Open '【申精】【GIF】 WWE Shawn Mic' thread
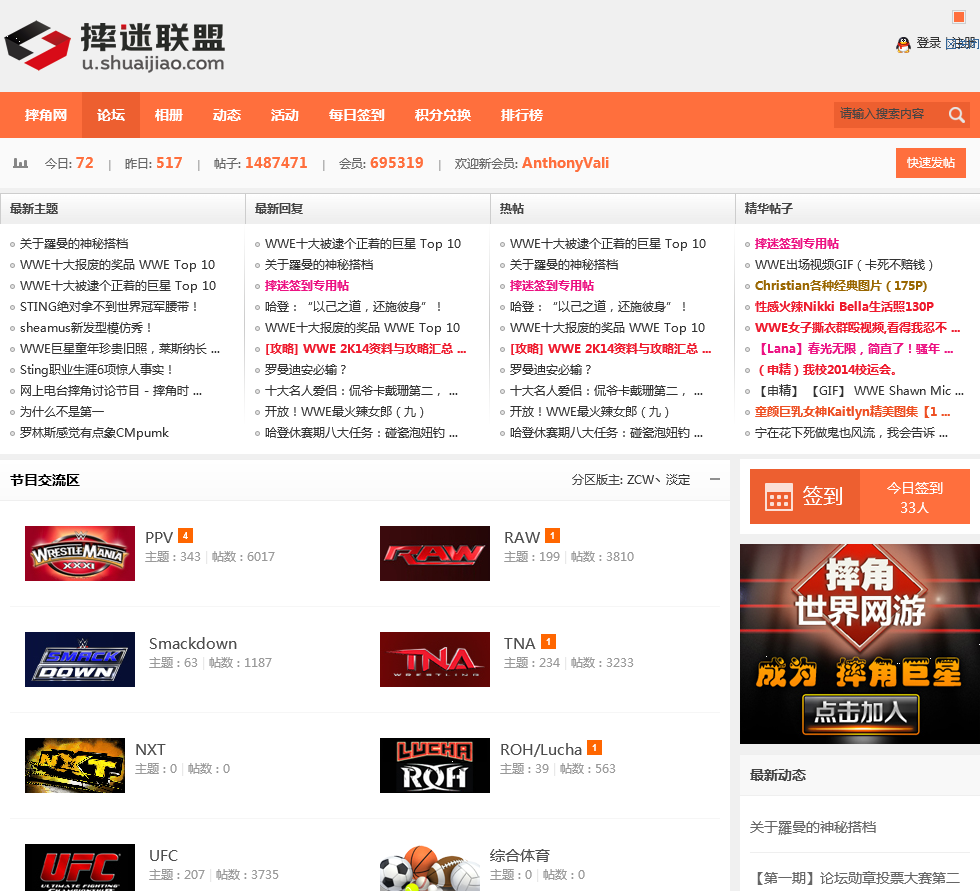Screen dimensions: 980x891 859,391
